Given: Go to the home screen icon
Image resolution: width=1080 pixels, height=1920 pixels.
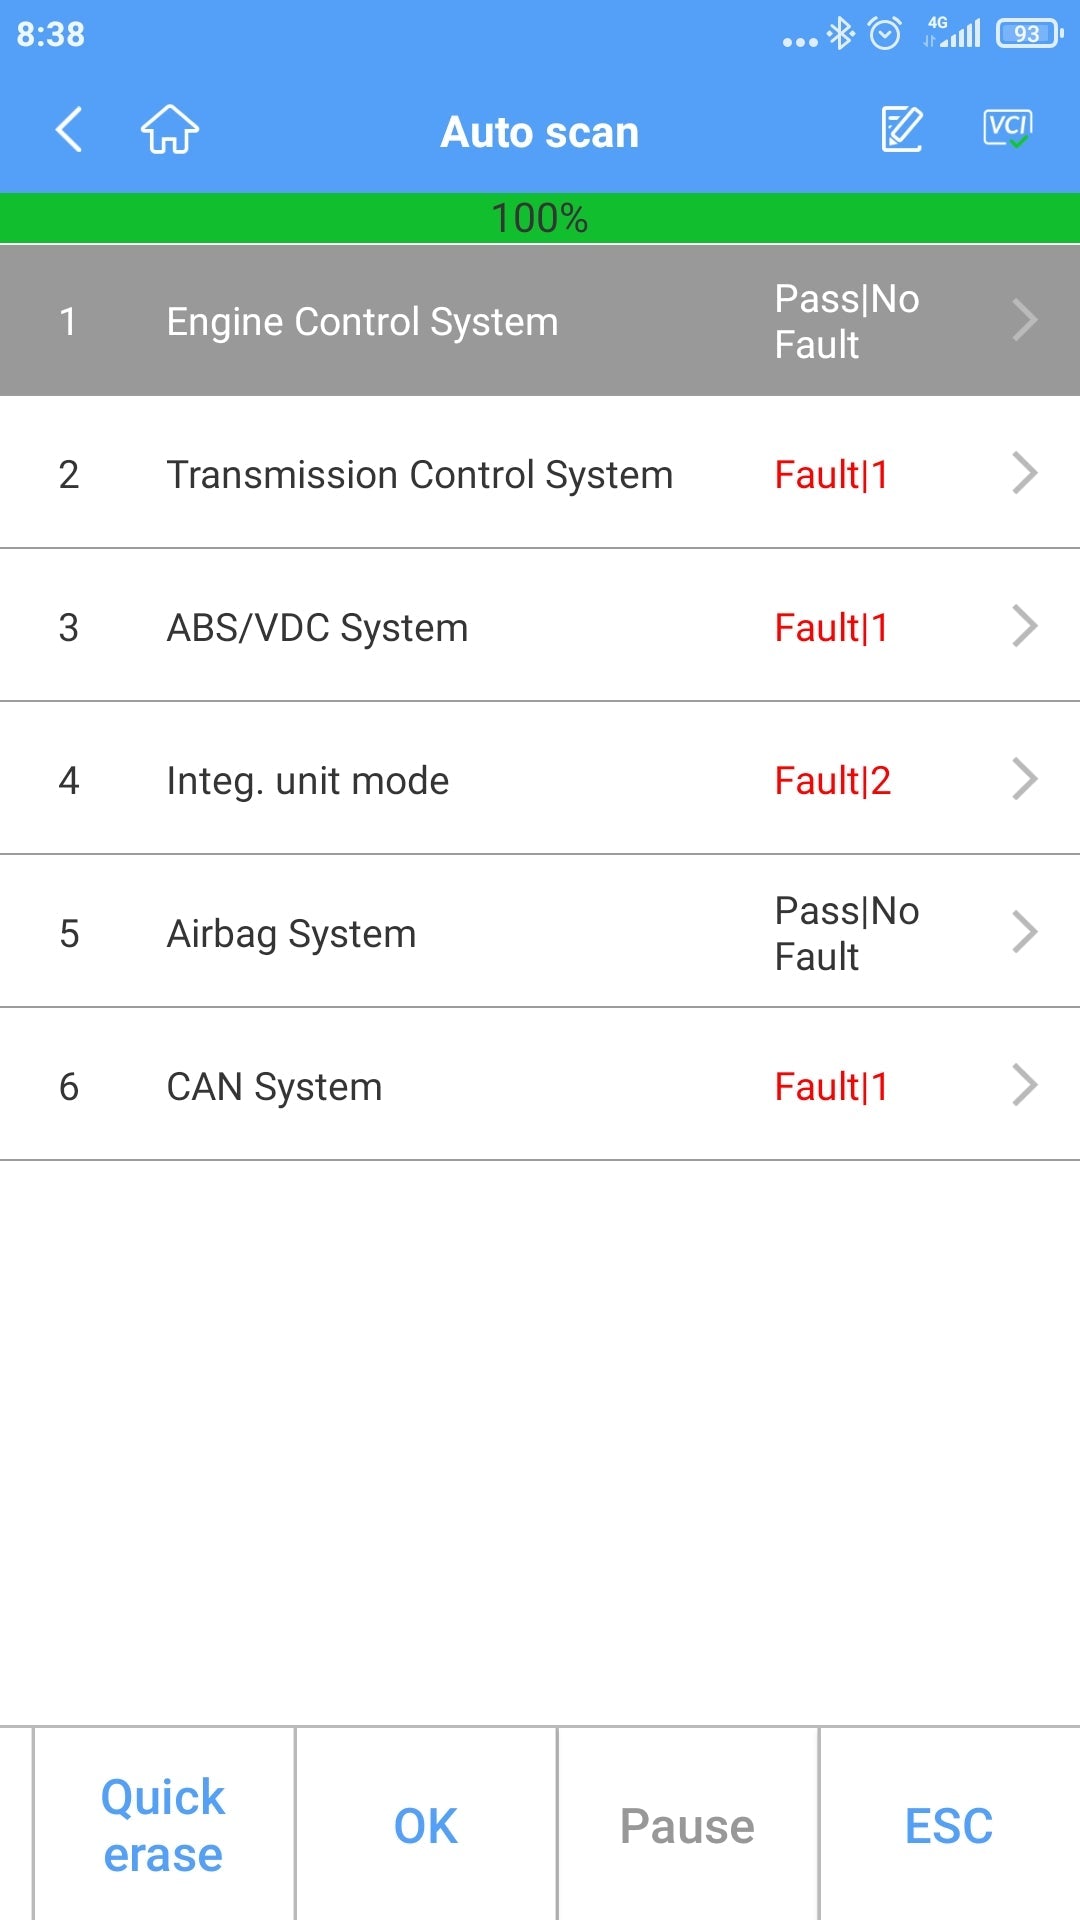Looking at the screenshot, I should click(170, 130).
